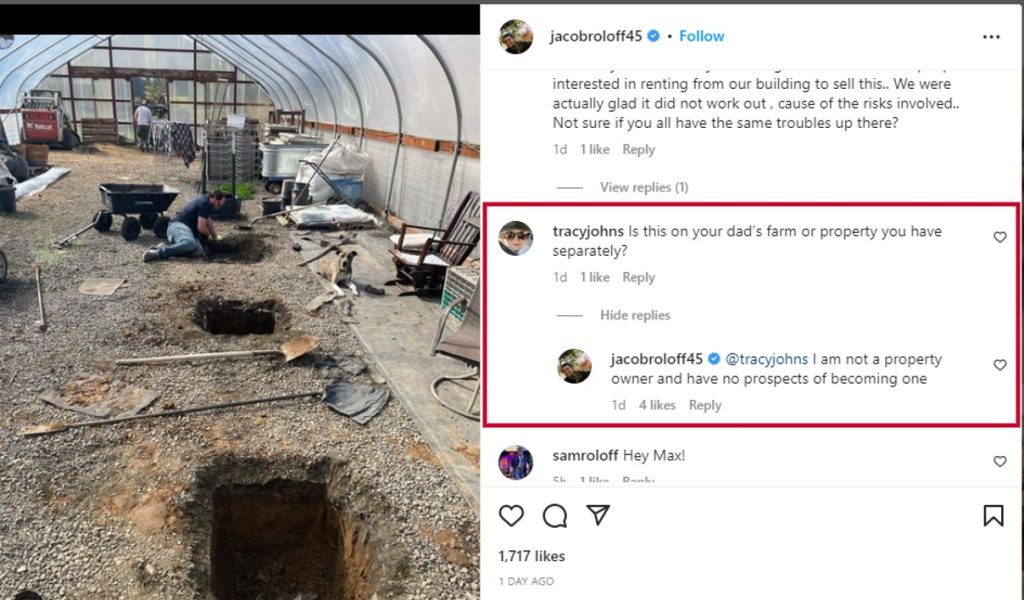Show 4 likes on jacobroloff45 reply

[657, 405]
